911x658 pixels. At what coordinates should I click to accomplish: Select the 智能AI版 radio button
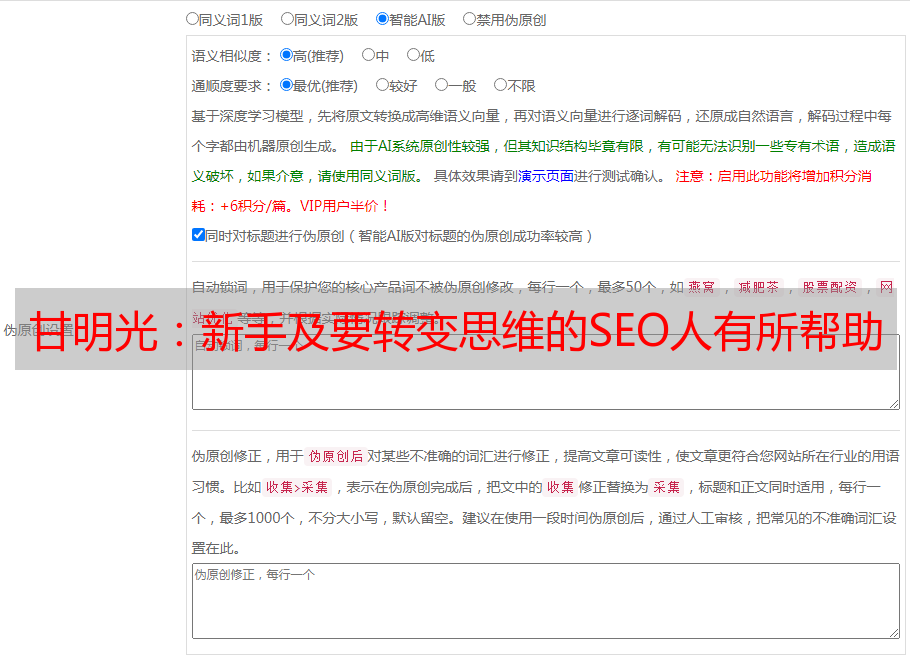coord(382,18)
